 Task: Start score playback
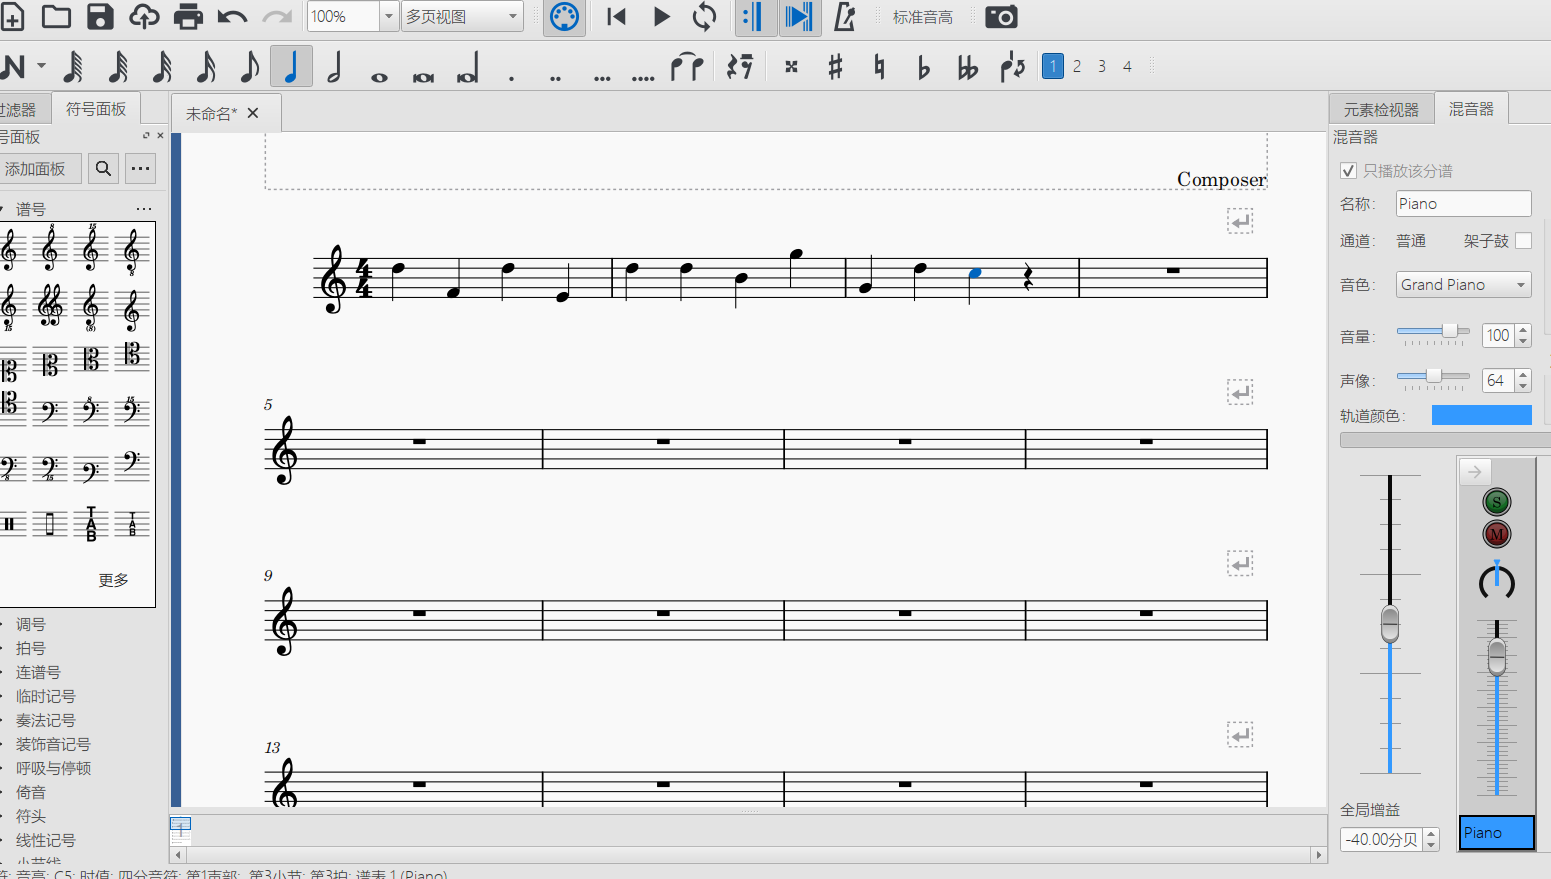pyautogui.click(x=661, y=16)
